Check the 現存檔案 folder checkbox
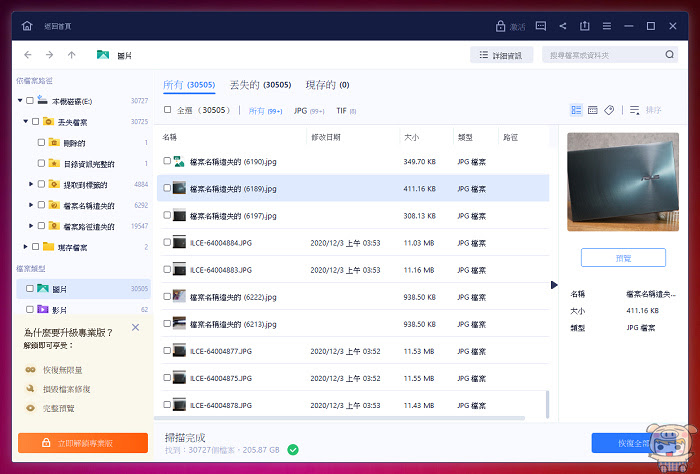Screen dimensions: 700x474 click(x=35, y=246)
